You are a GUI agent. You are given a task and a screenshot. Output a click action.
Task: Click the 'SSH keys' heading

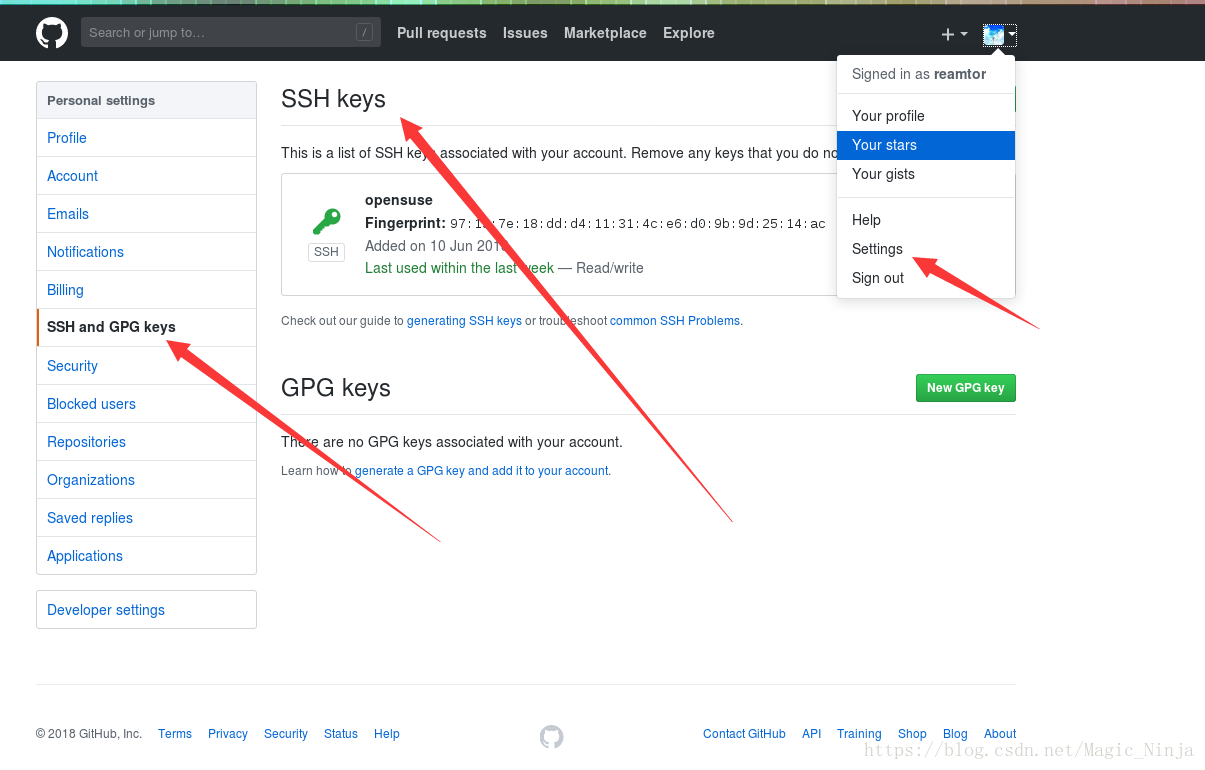(x=333, y=99)
